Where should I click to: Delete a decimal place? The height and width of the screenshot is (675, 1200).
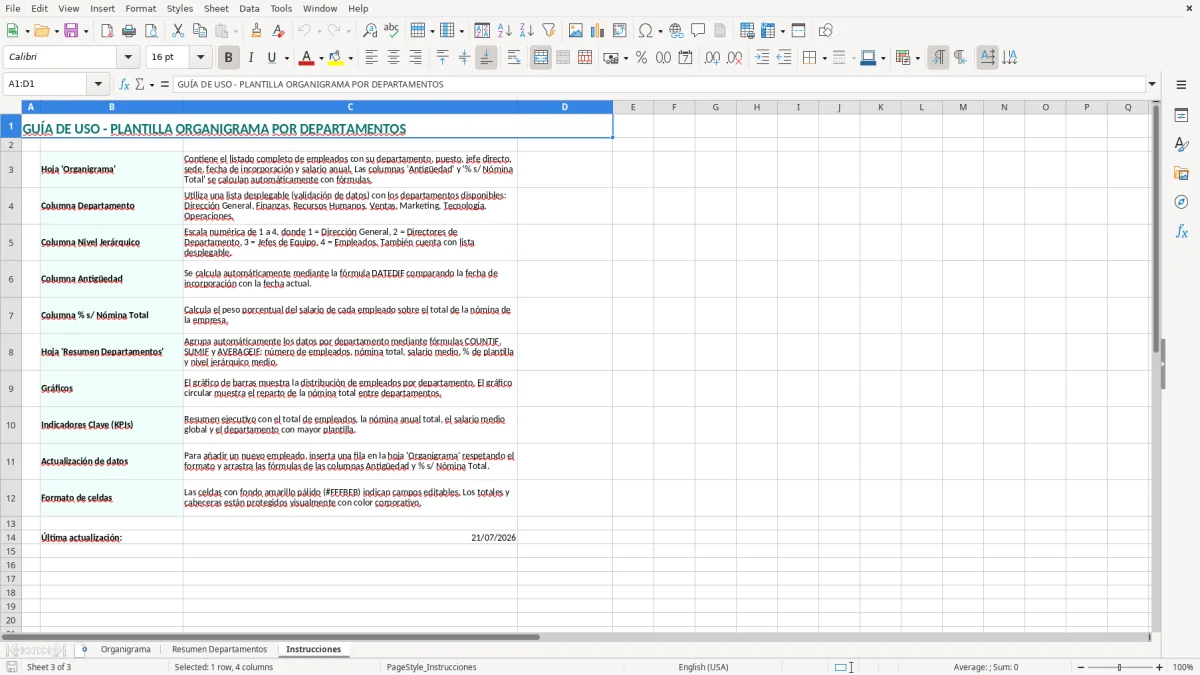coord(735,58)
